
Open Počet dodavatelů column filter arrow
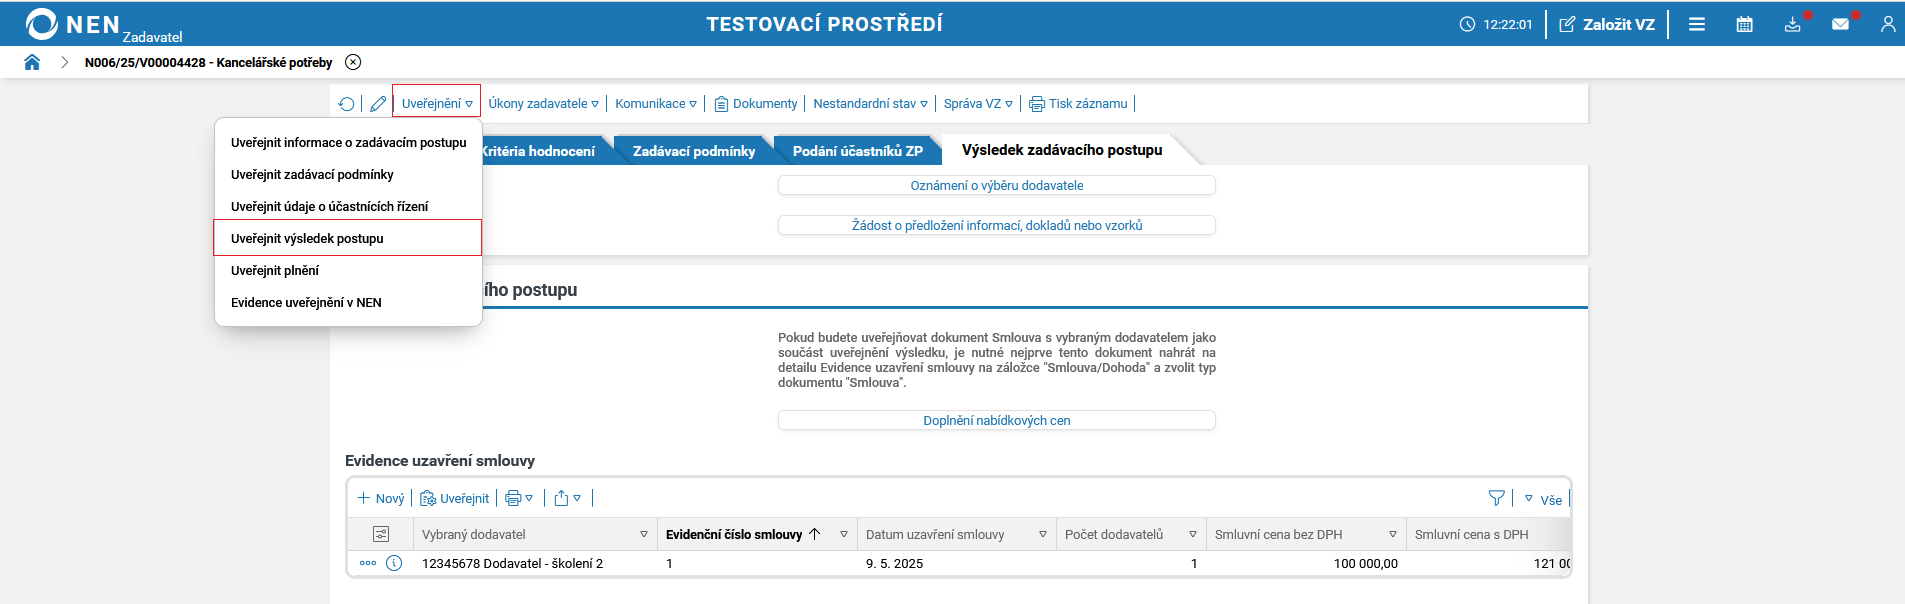coord(1193,534)
